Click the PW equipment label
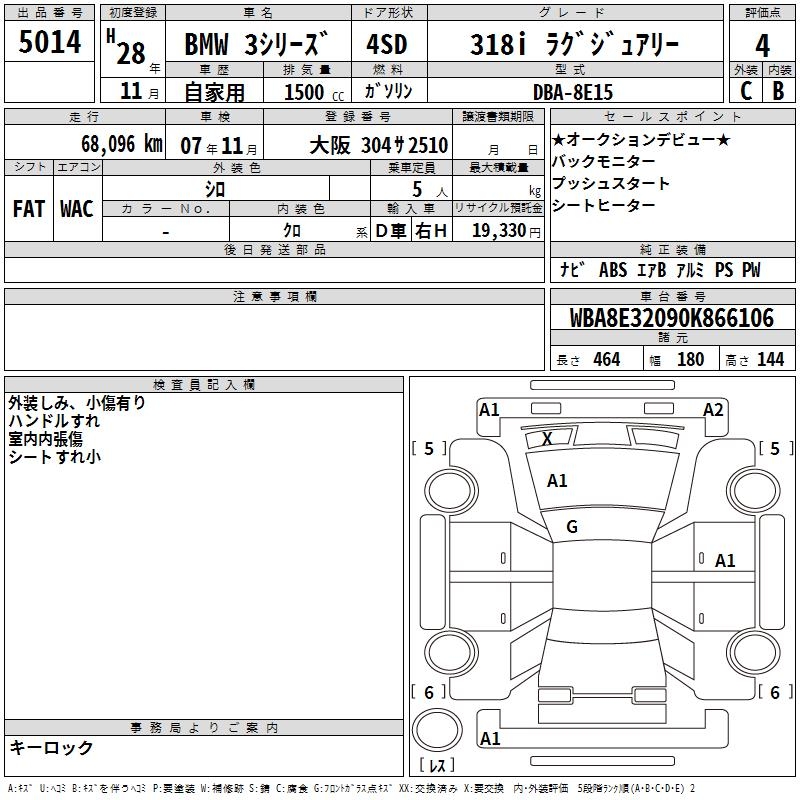The width and height of the screenshot is (800, 800). point(751,269)
